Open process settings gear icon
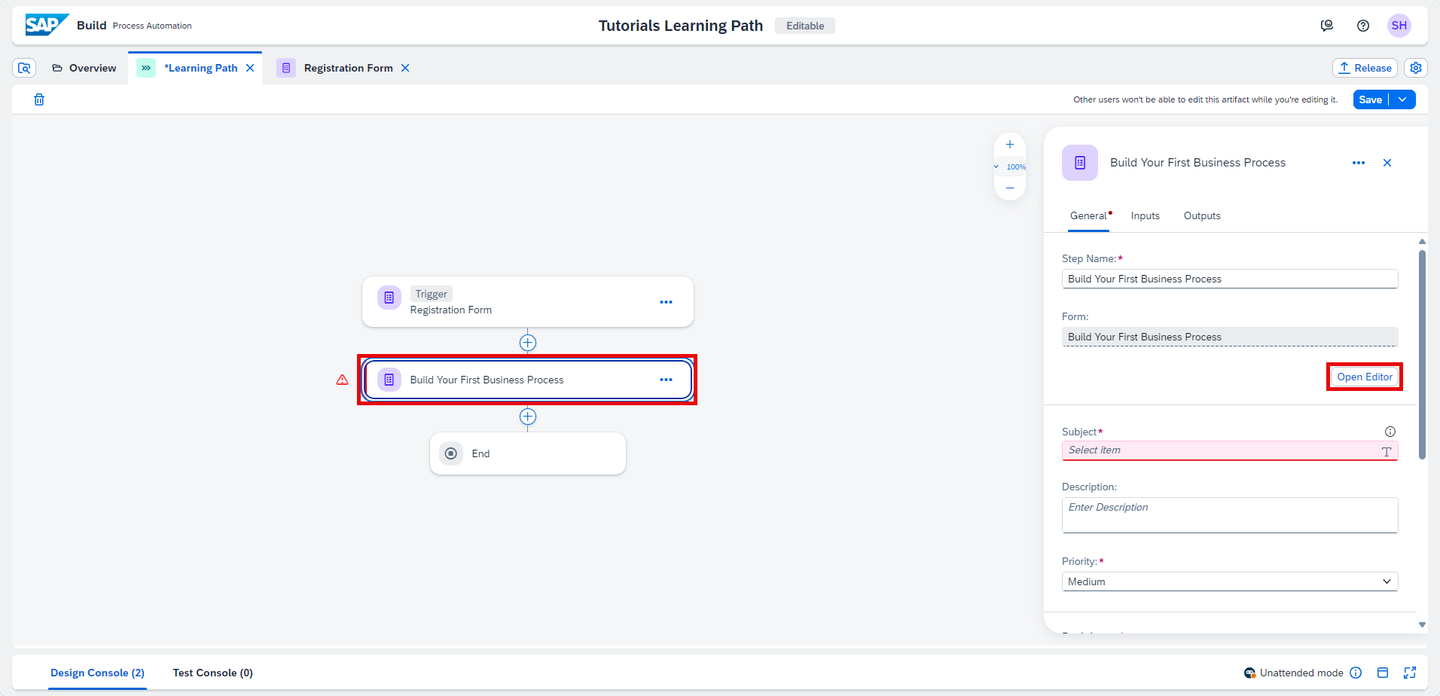The width and height of the screenshot is (1440, 696). point(1416,68)
